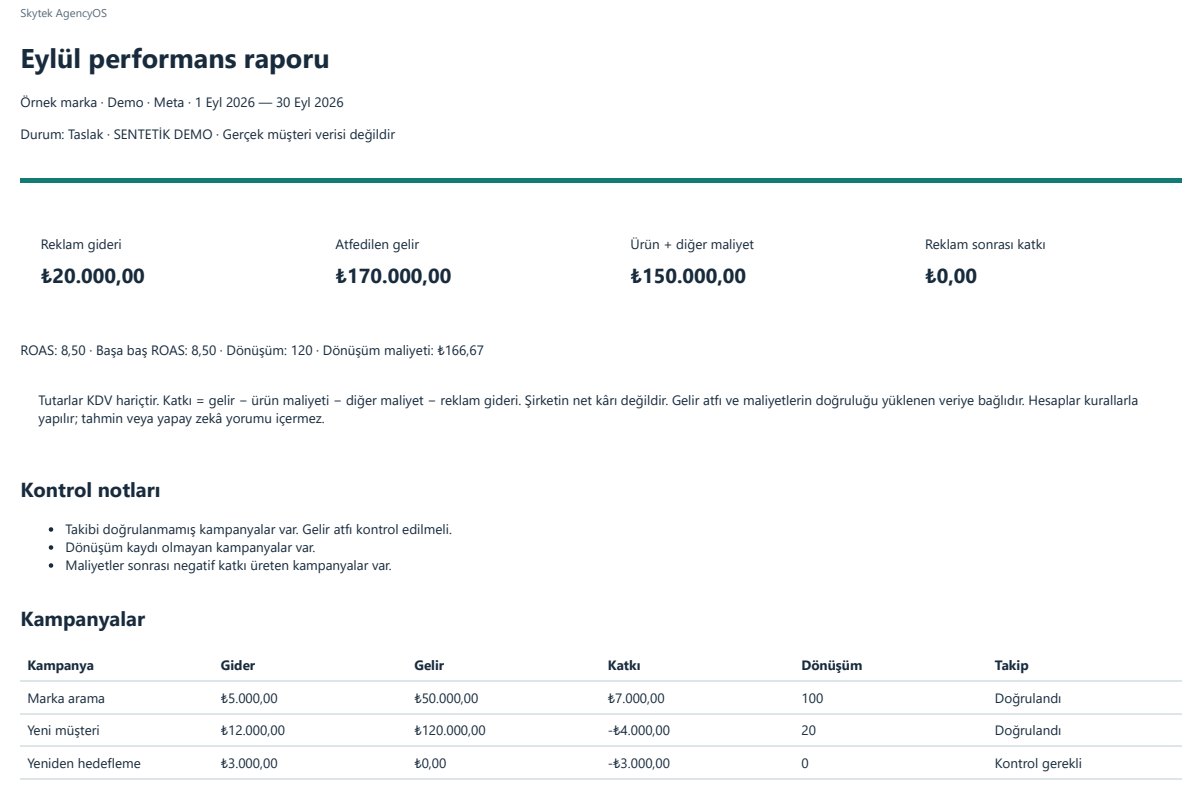Click the Atfedilen gelir label
Viewport: 1203px width, 787px height.
(377, 244)
